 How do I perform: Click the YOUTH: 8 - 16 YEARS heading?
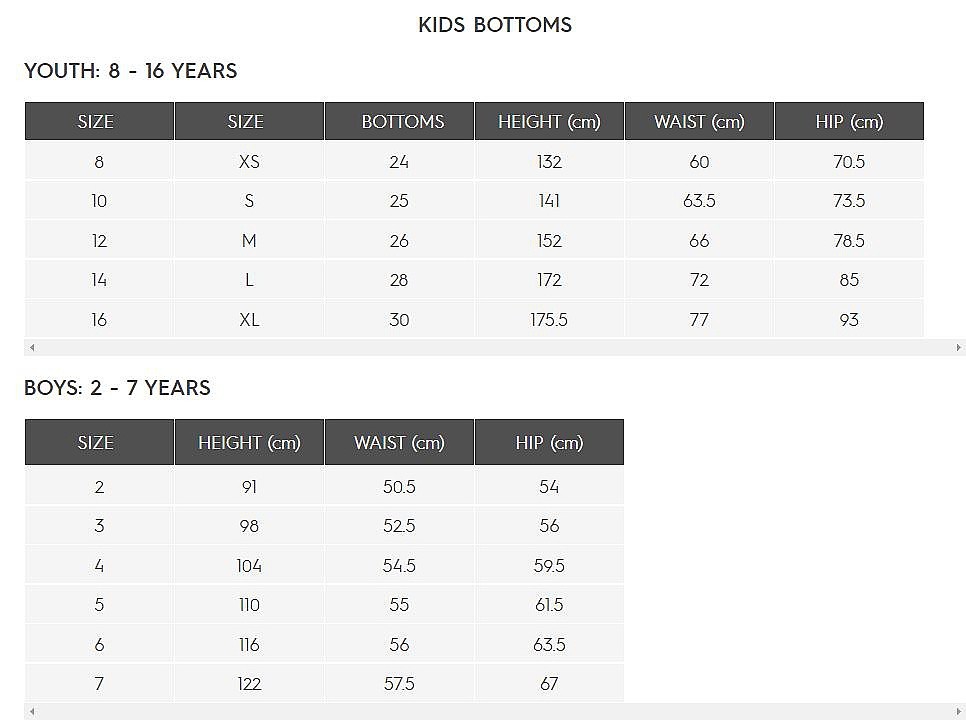click(x=131, y=71)
